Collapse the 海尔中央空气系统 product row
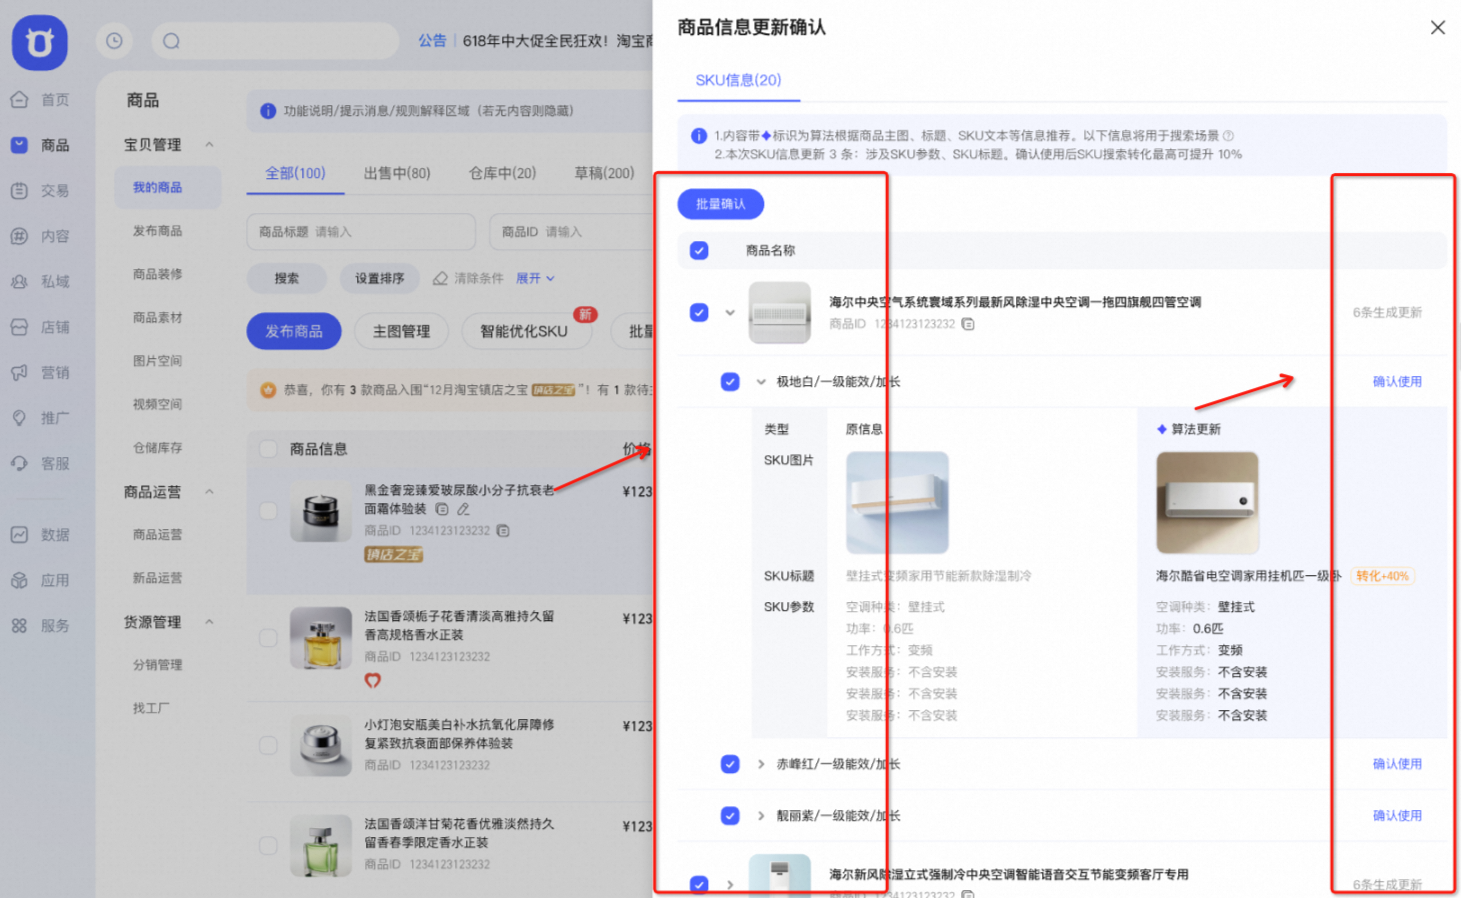This screenshot has width=1461, height=898. click(730, 312)
